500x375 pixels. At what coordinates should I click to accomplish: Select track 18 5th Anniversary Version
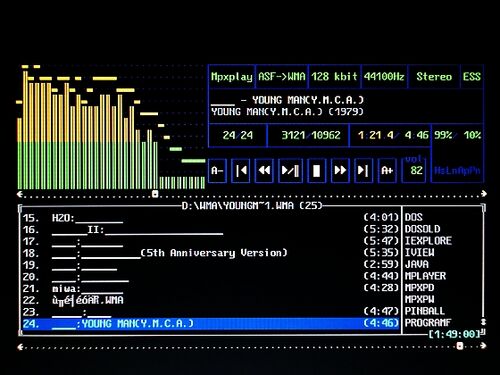pyautogui.click(x=211, y=253)
